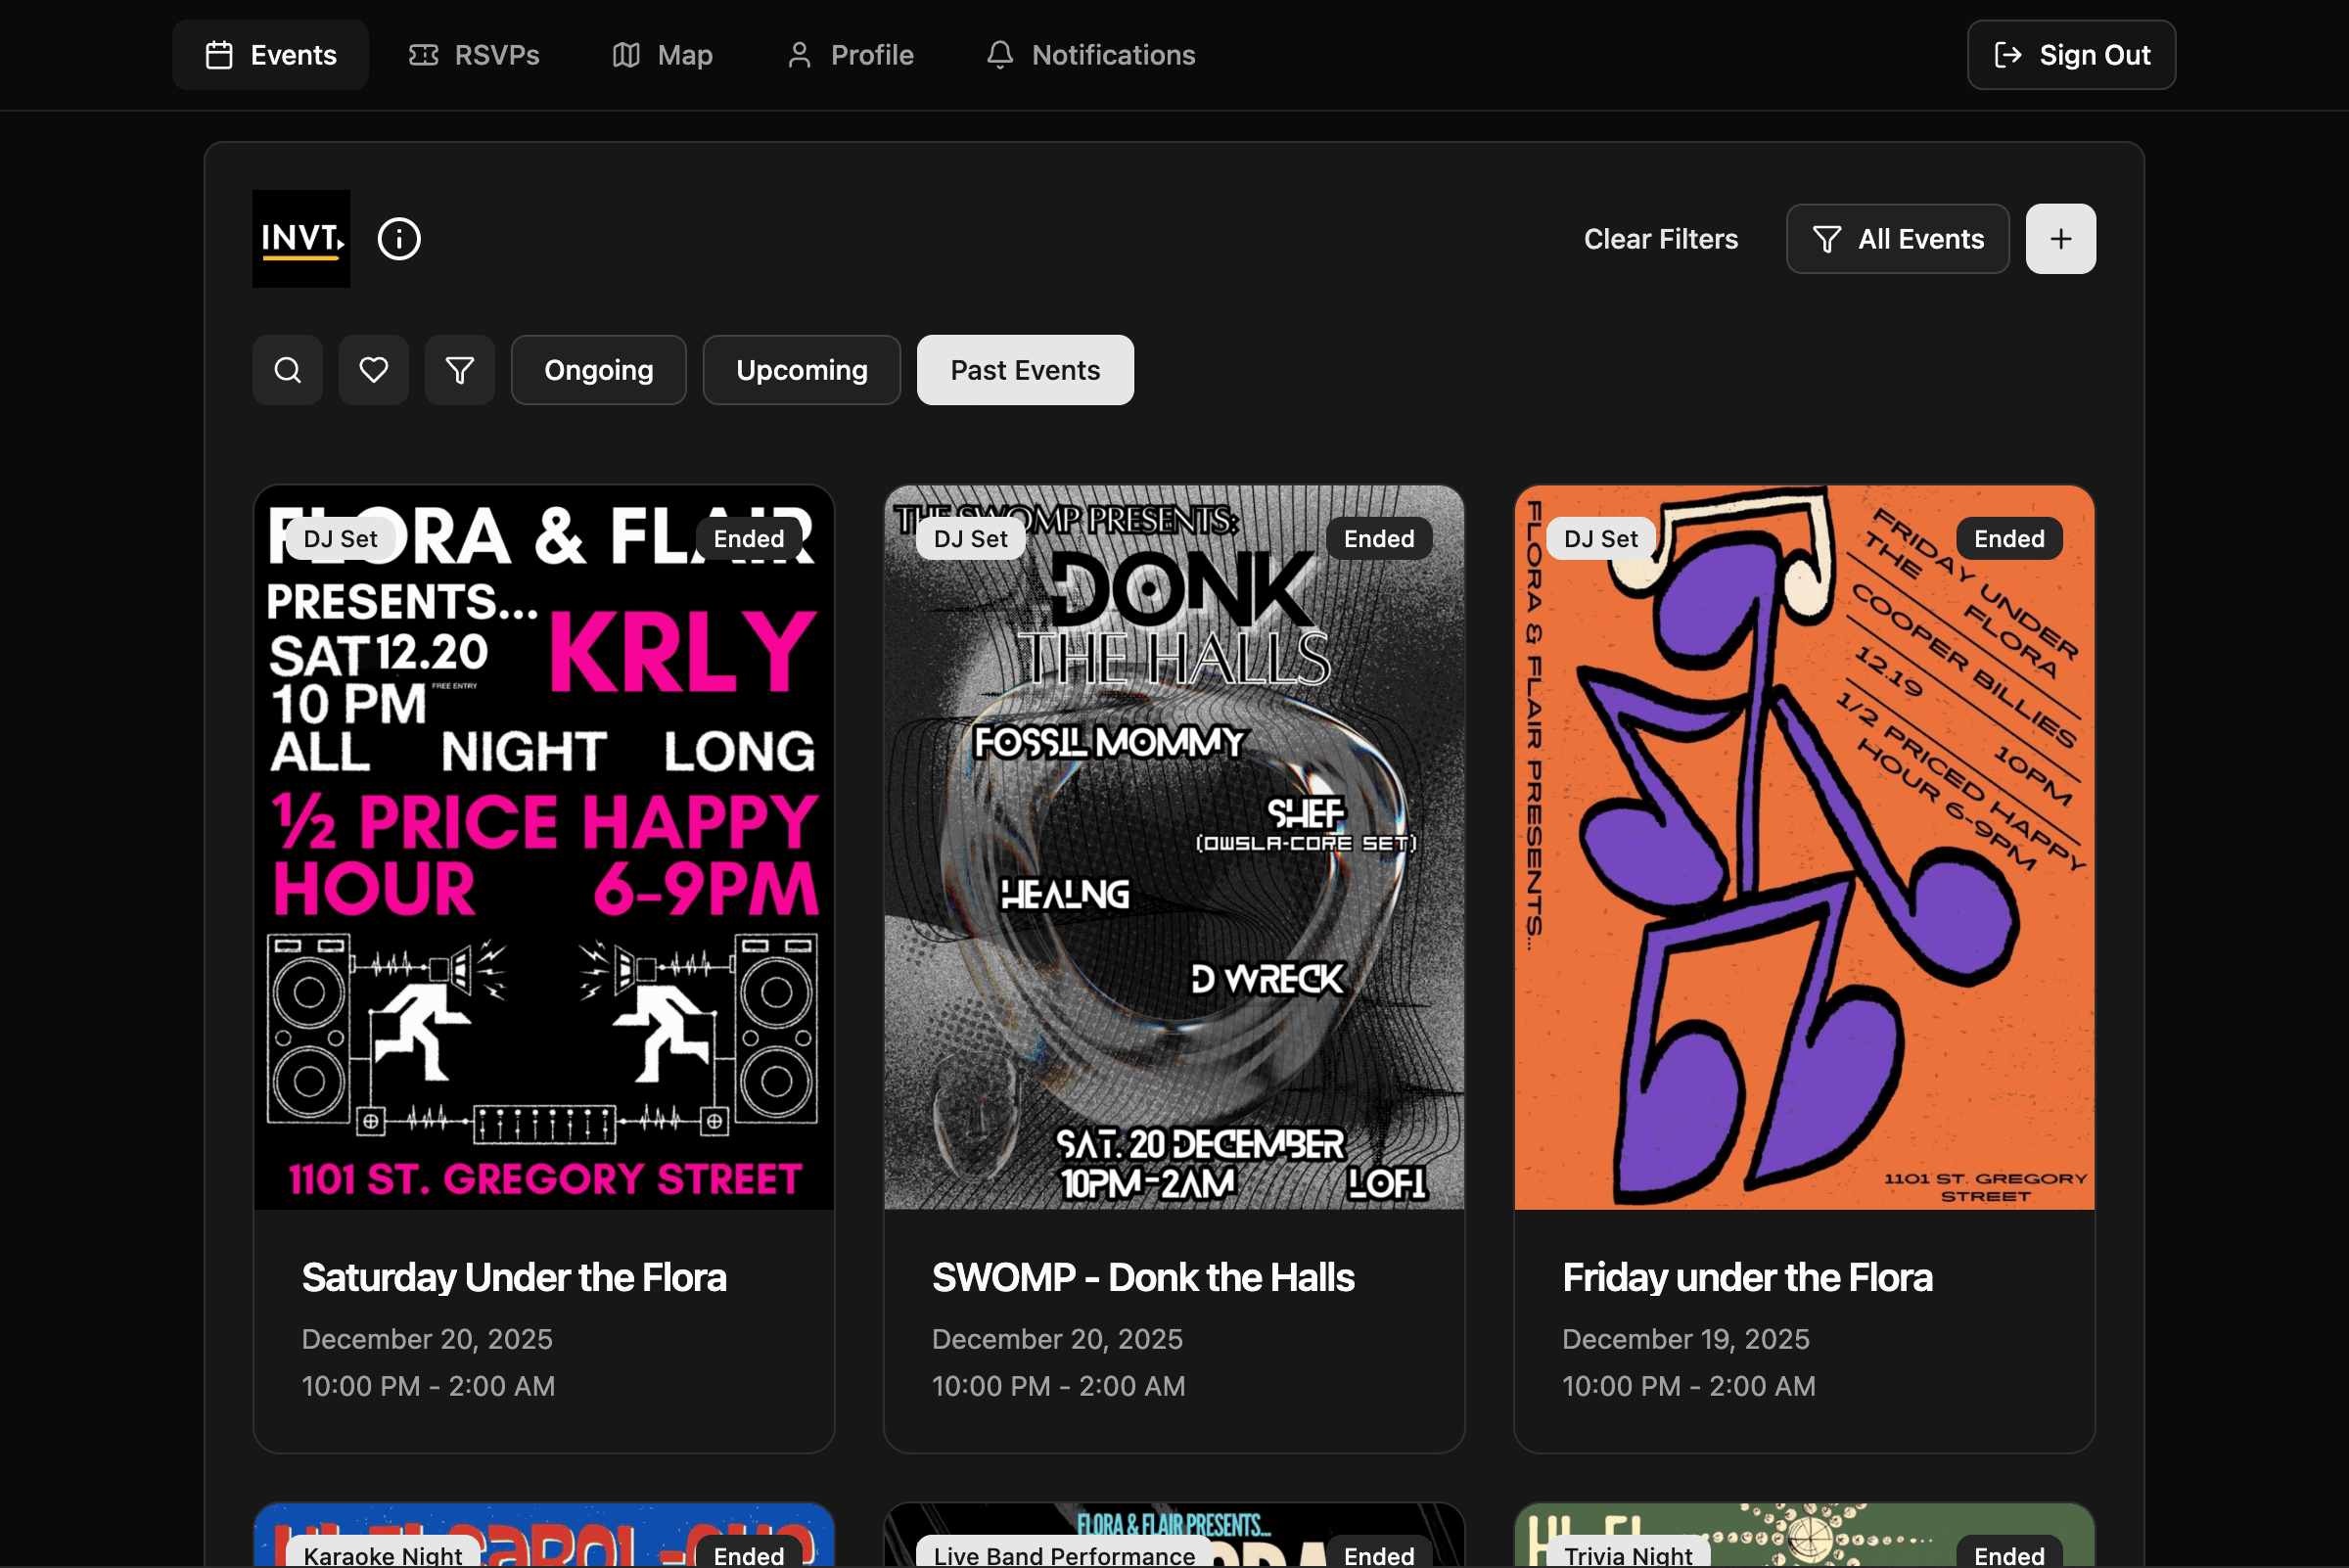
Task: Click the INVT logo
Action: click(x=301, y=239)
